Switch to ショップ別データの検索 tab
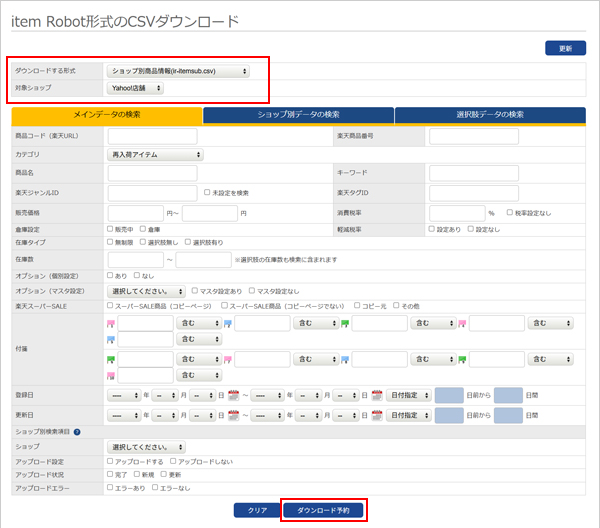 tap(298, 115)
